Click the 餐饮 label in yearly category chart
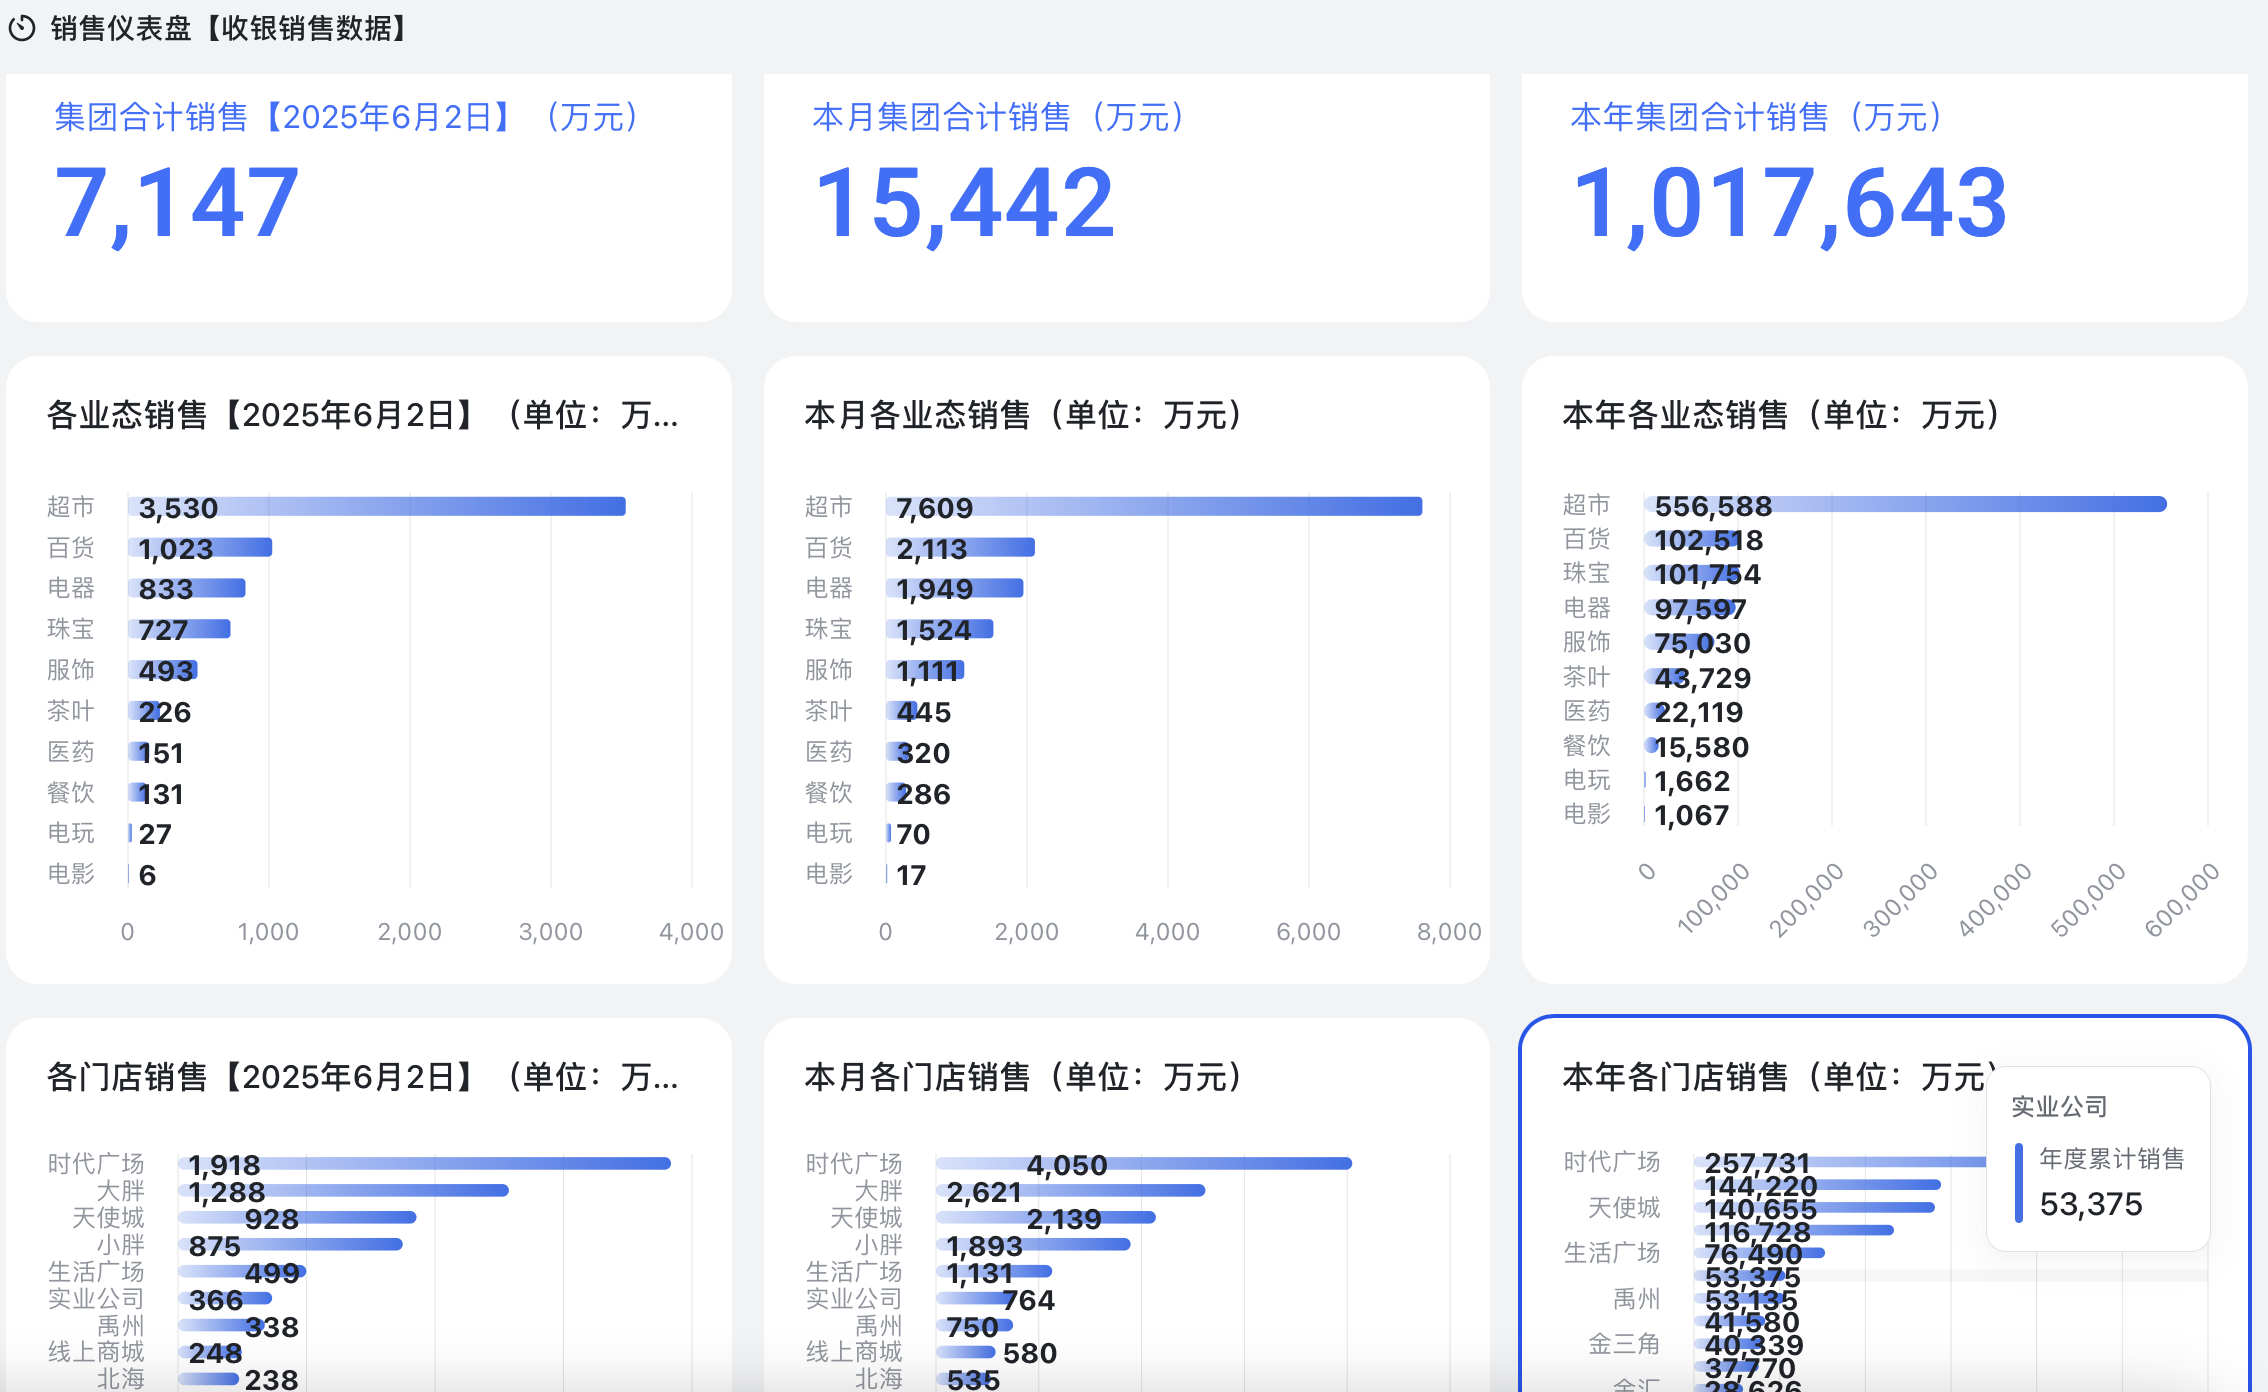 point(1586,746)
